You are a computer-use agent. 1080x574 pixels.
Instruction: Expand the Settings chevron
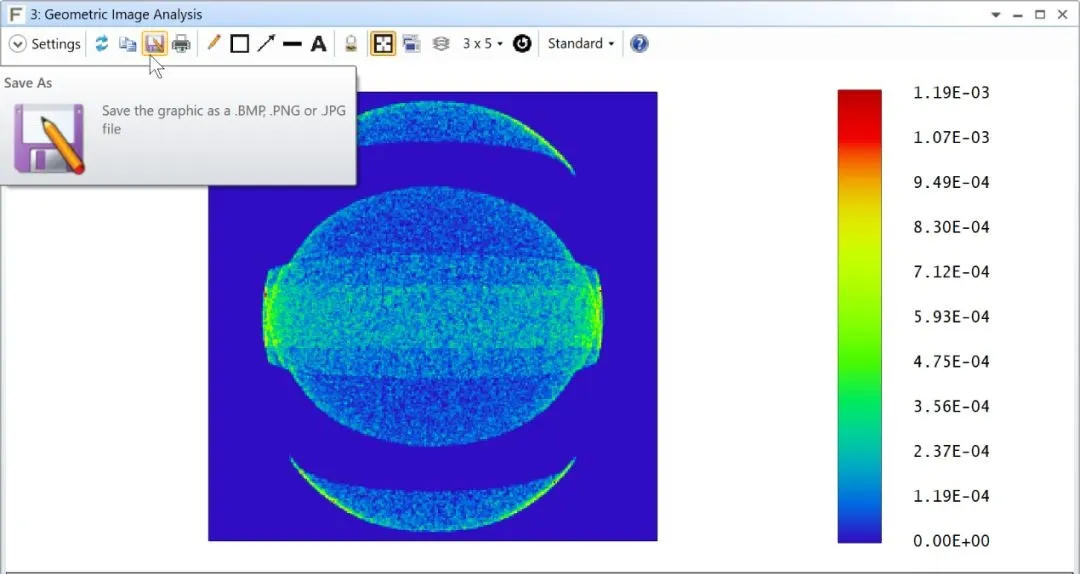click(17, 44)
